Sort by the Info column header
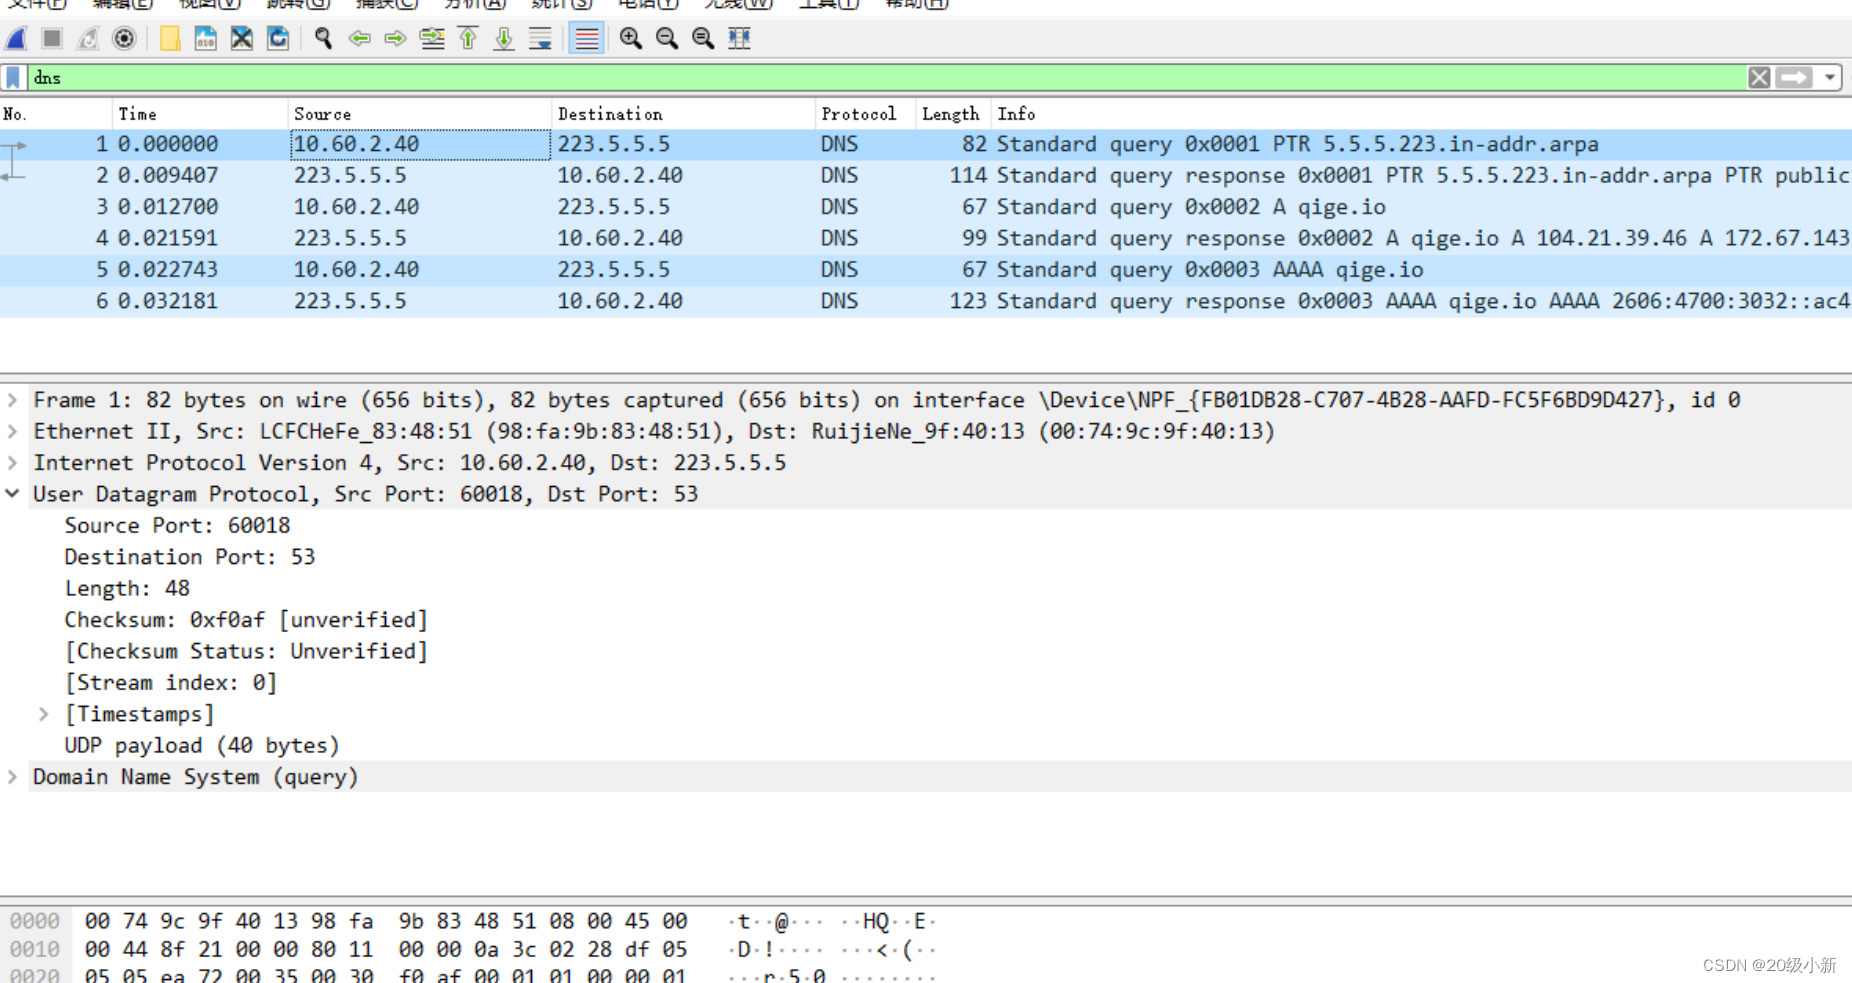The height and width of the screenshot is (983, 1852). pyautogui.click(x=1421, y=114)
